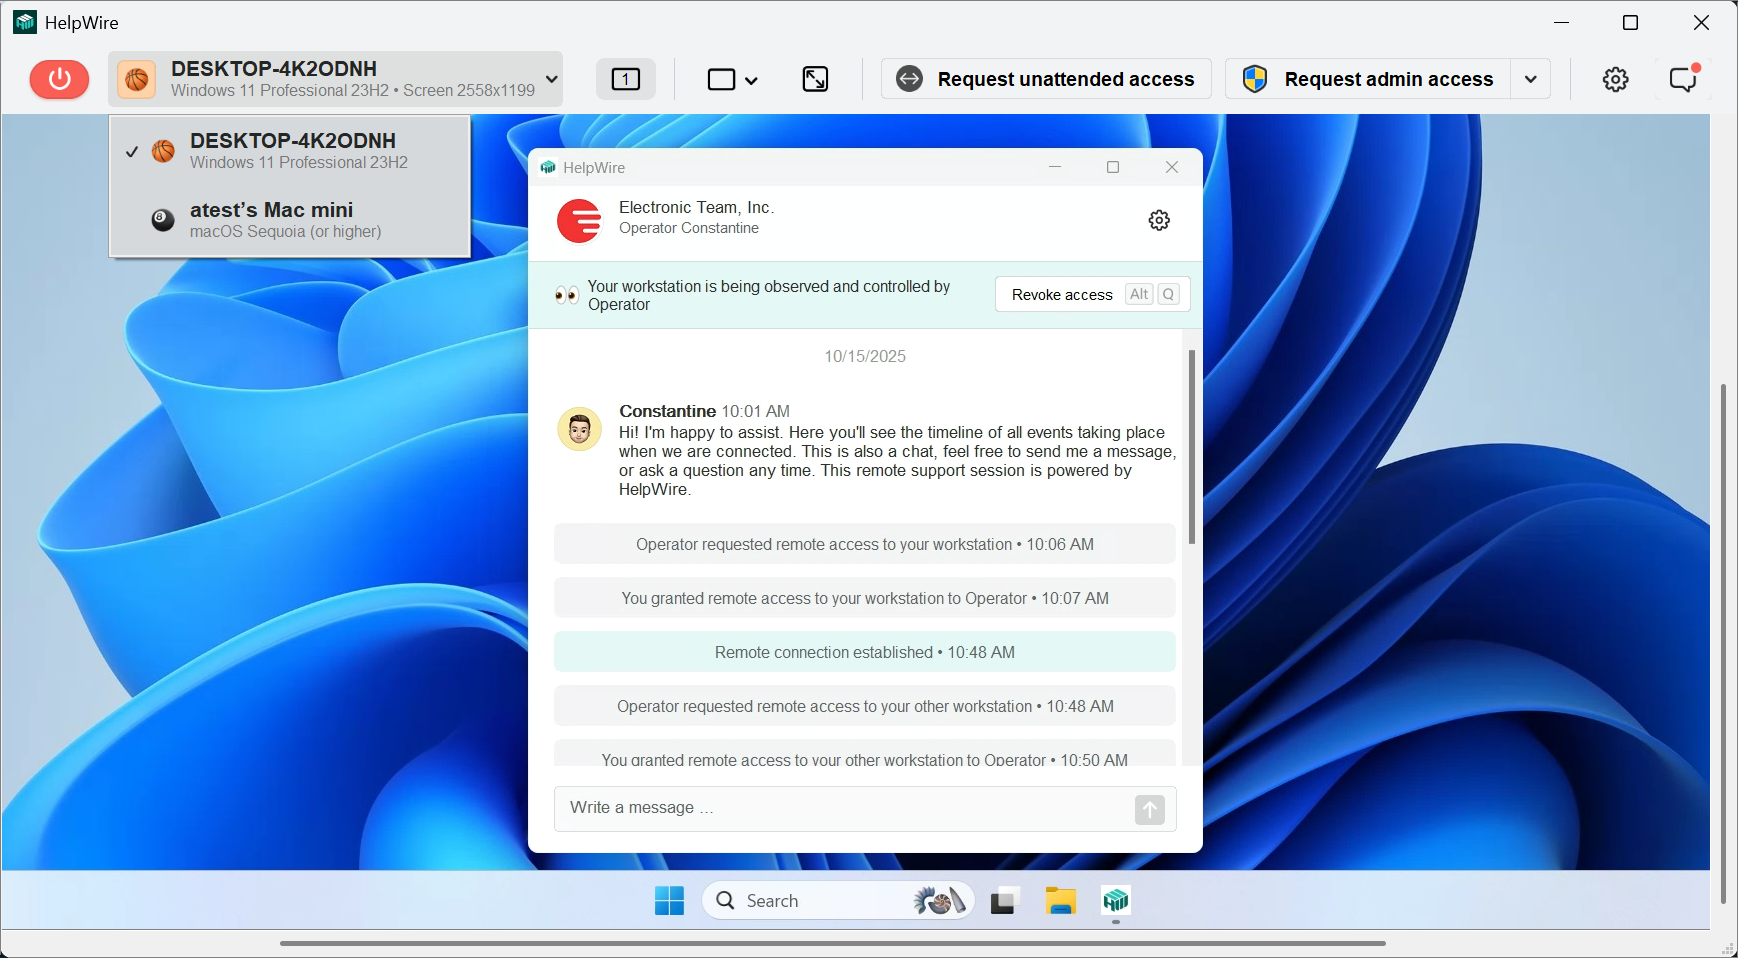Send message using the arrow-up button

tap(1149, 809)
